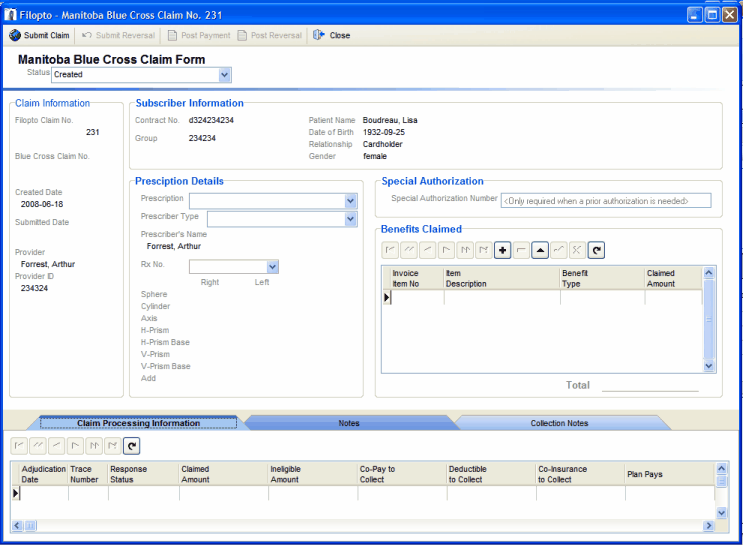
Task: Refresh the Claim Processing grid
Action: pyautogui.click(x=132, y=445)
